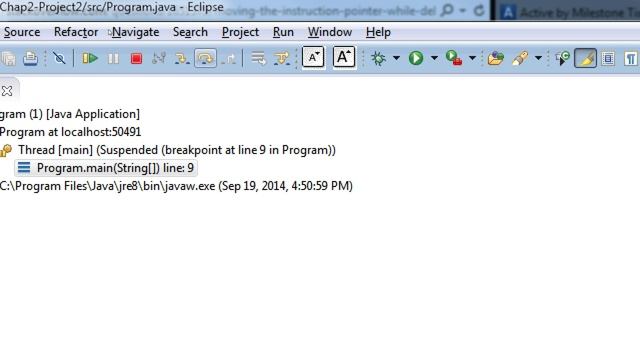Open the browser address bar dropdown arrow
Viewport: 640px width, 360px height.
click(x=462, y=10)
